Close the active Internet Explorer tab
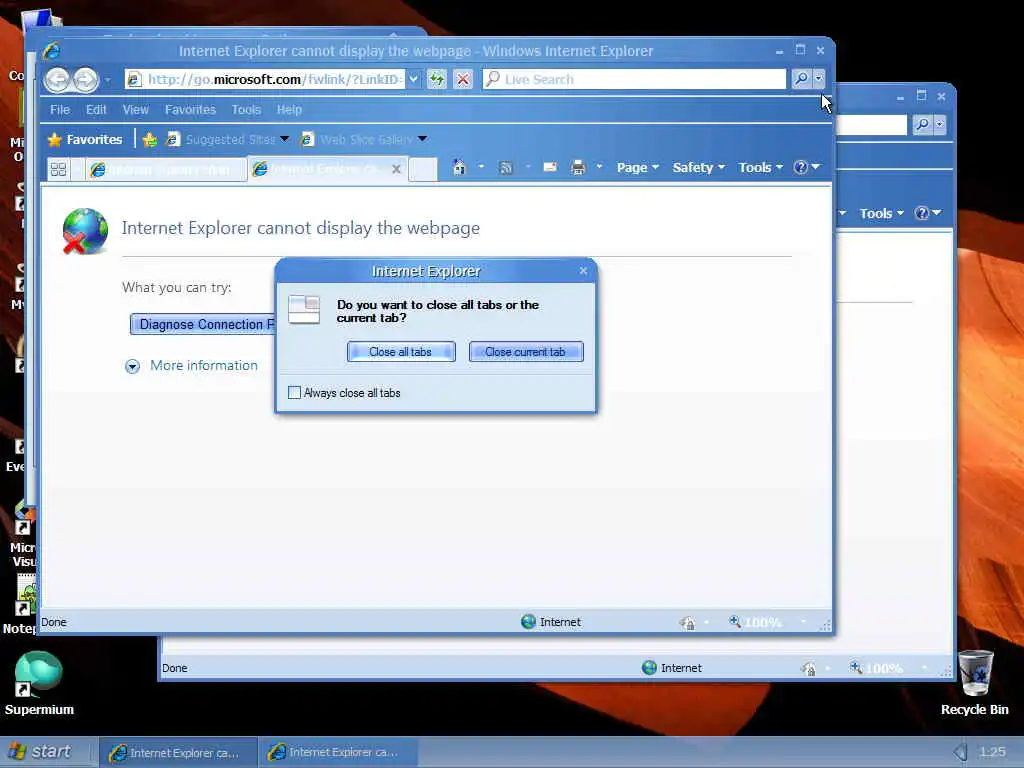Viewport: 1024px width, 768px height. coord(396,169)
